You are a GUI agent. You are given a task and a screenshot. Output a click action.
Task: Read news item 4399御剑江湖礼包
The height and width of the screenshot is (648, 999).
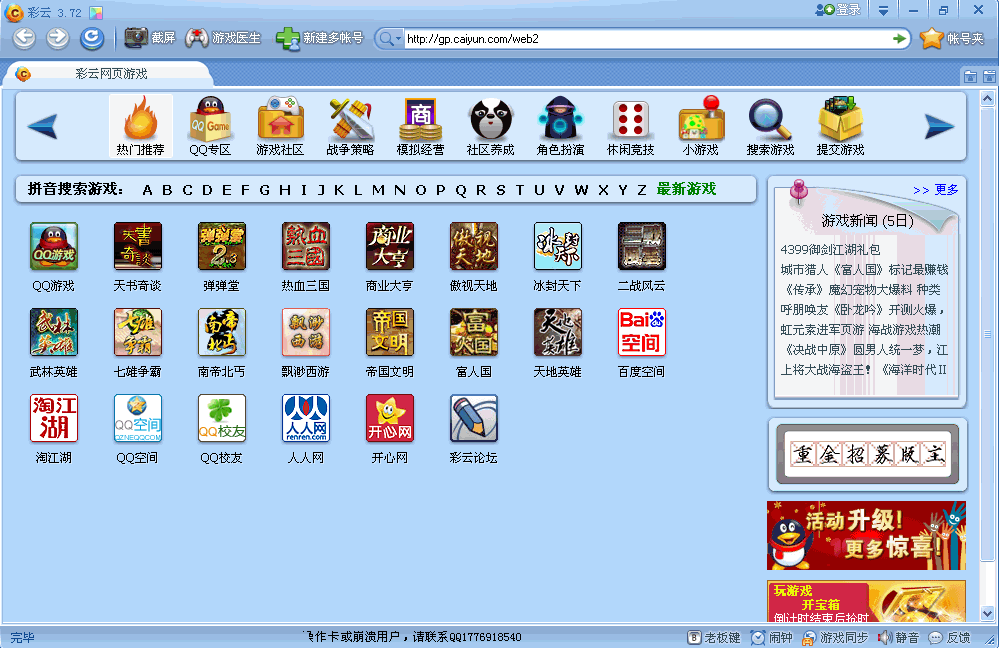pyautogui.click(x=830, y=249)
